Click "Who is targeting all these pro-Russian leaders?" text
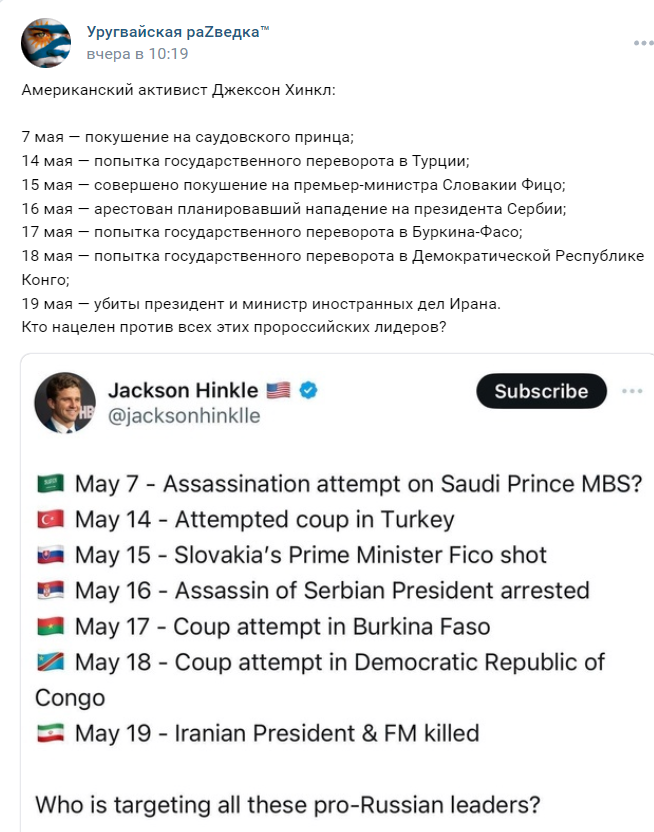The height and width of the screenshot is (832, 654). coord(288,804)
